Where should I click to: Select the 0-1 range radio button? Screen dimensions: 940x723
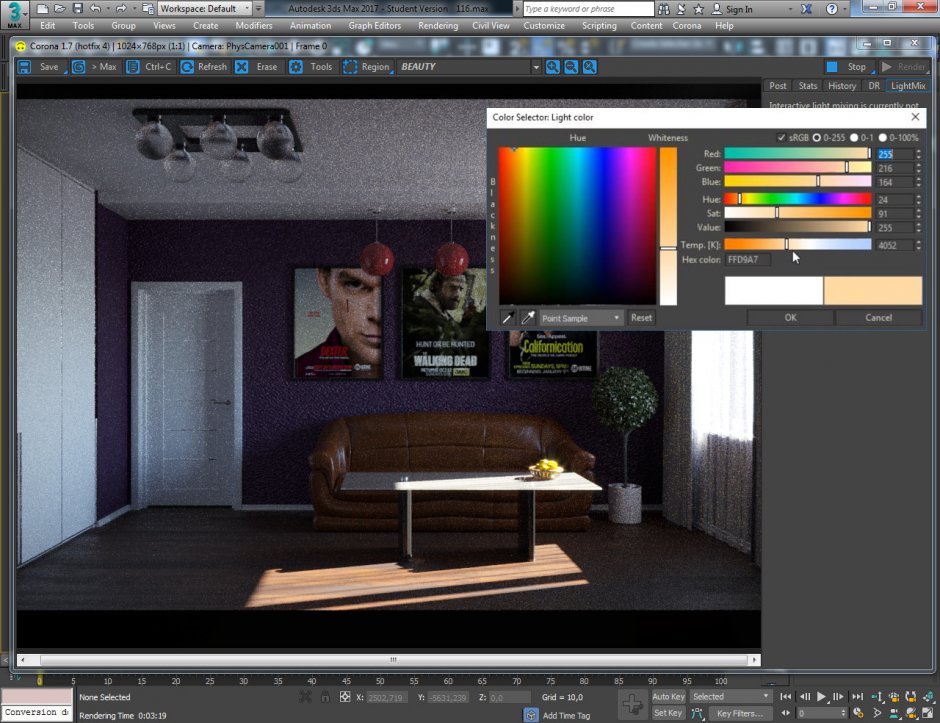(x=854, y=138)
